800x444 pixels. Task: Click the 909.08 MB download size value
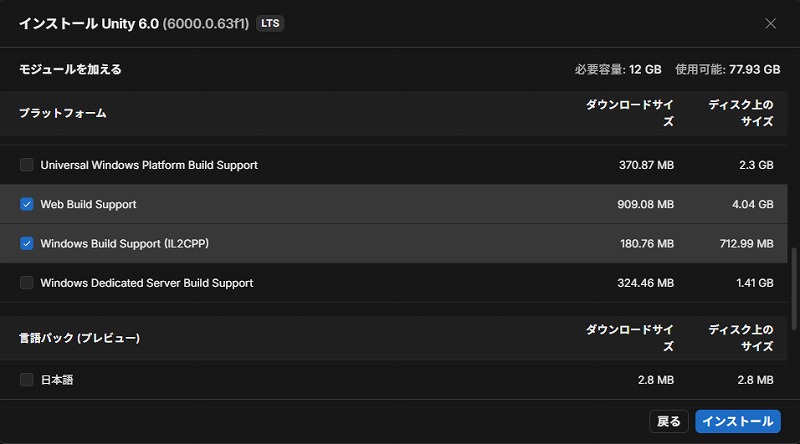click(x=646, y=204)
